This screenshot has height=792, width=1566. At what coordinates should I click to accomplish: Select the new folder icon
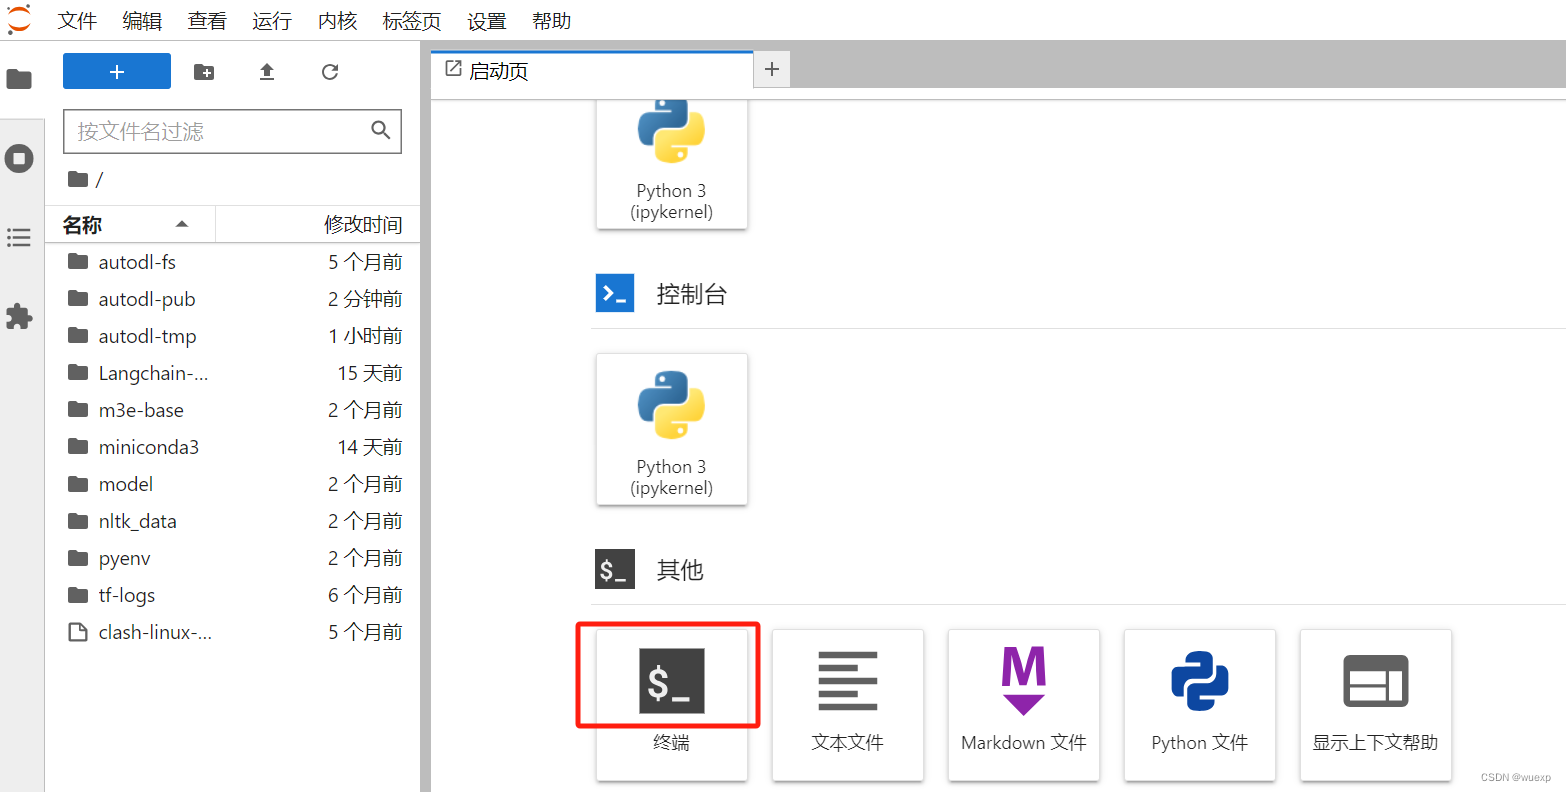pos(204,71)
